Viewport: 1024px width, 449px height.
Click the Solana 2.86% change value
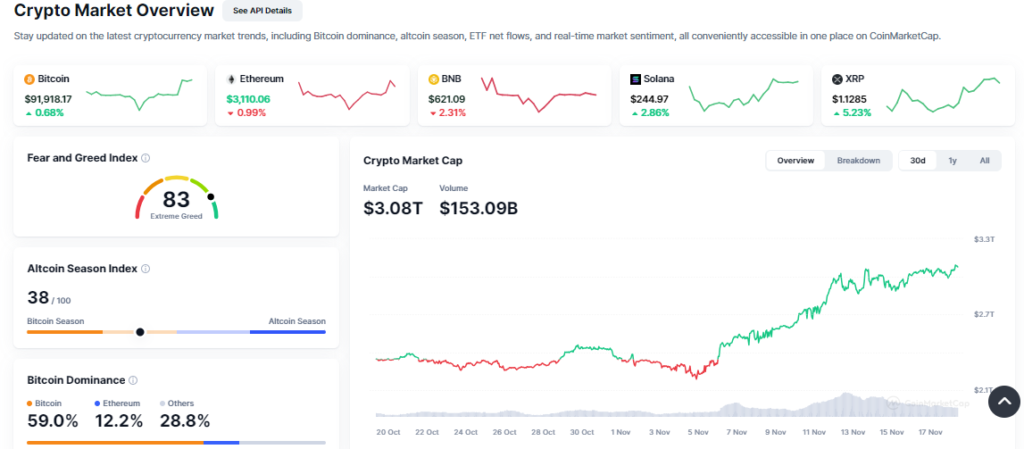point(650,113)
